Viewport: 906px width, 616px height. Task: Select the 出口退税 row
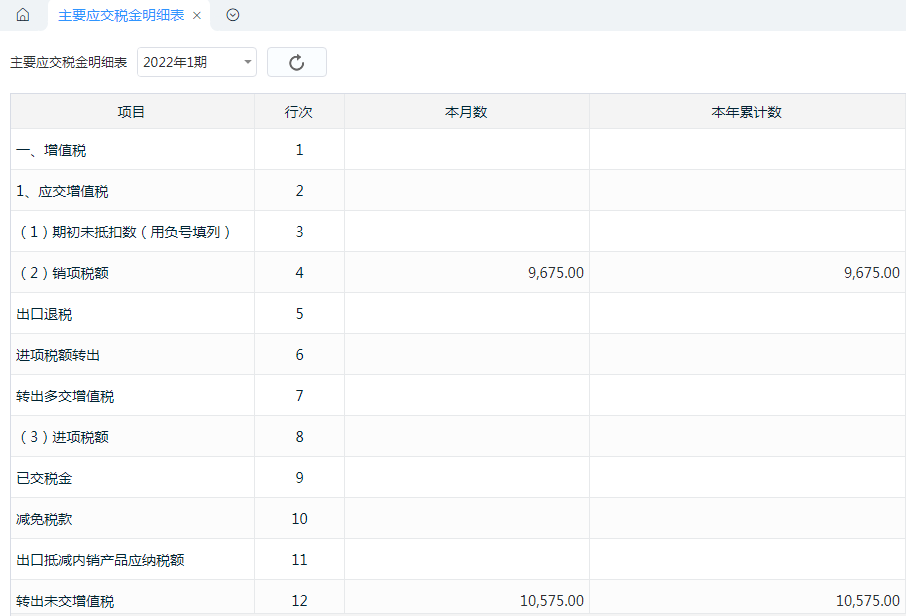coord(458,313)
